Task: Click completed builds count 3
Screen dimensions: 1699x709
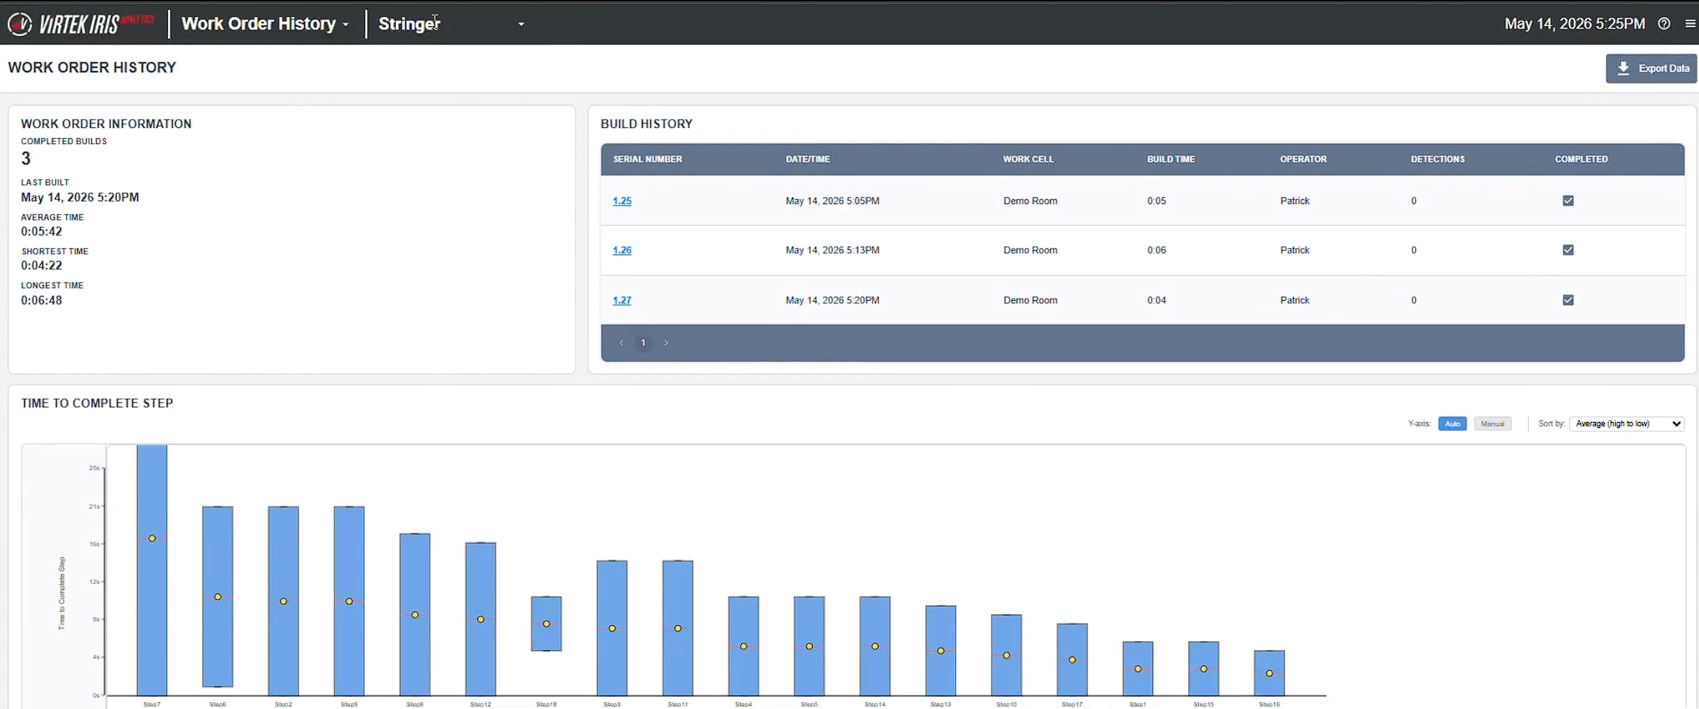Action: [x=26, y=158]
